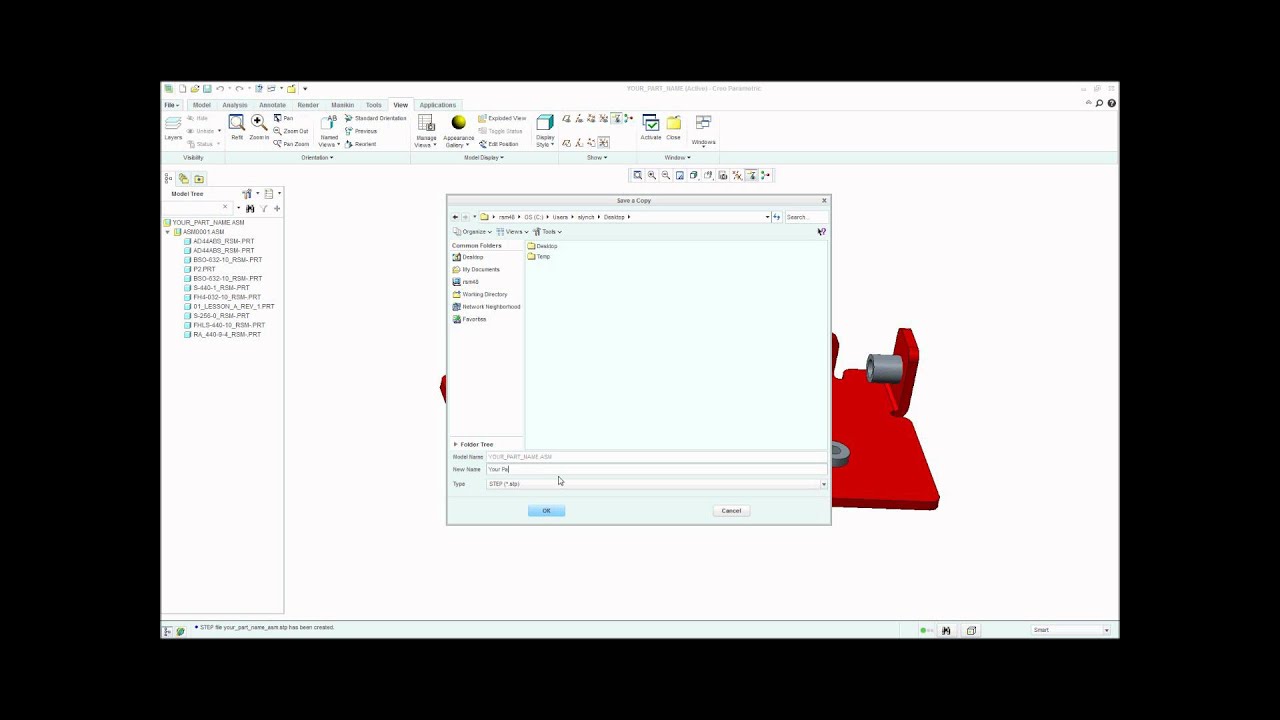
Task: Click the Search box in Save a Copy dialog
Action: [x=805, y=217]
